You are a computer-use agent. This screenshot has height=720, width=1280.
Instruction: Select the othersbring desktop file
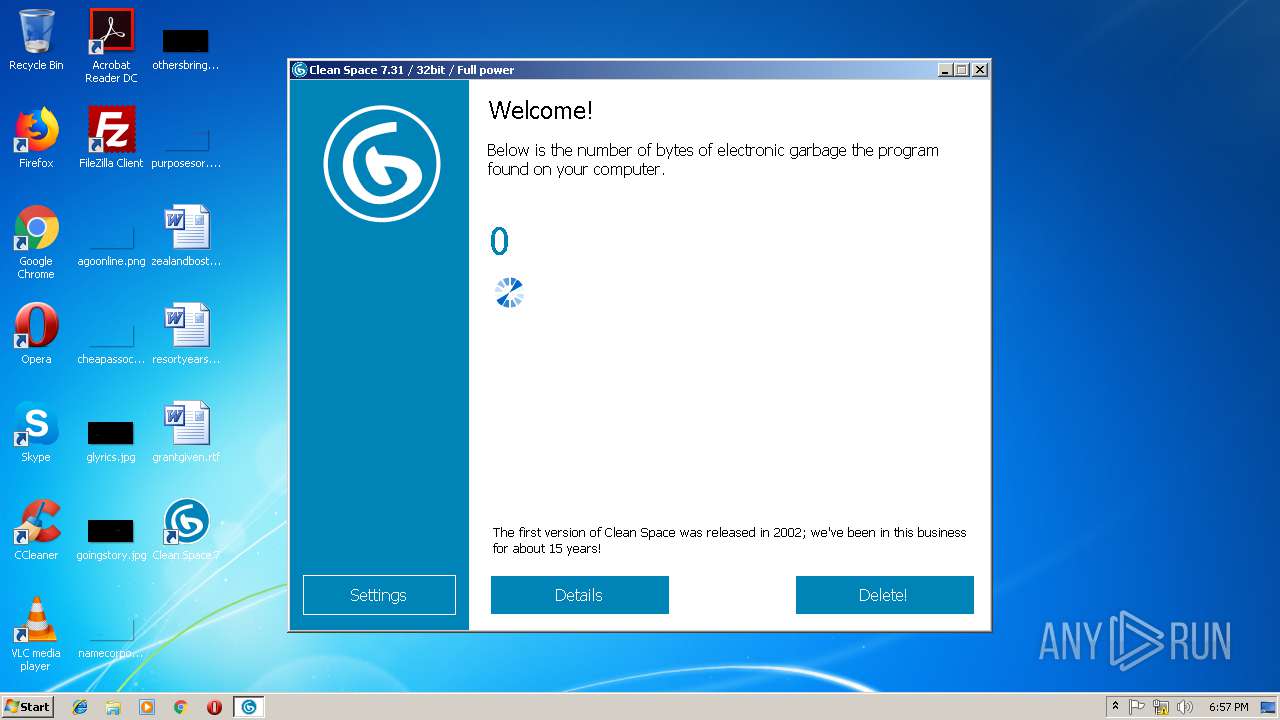[185, 48]
